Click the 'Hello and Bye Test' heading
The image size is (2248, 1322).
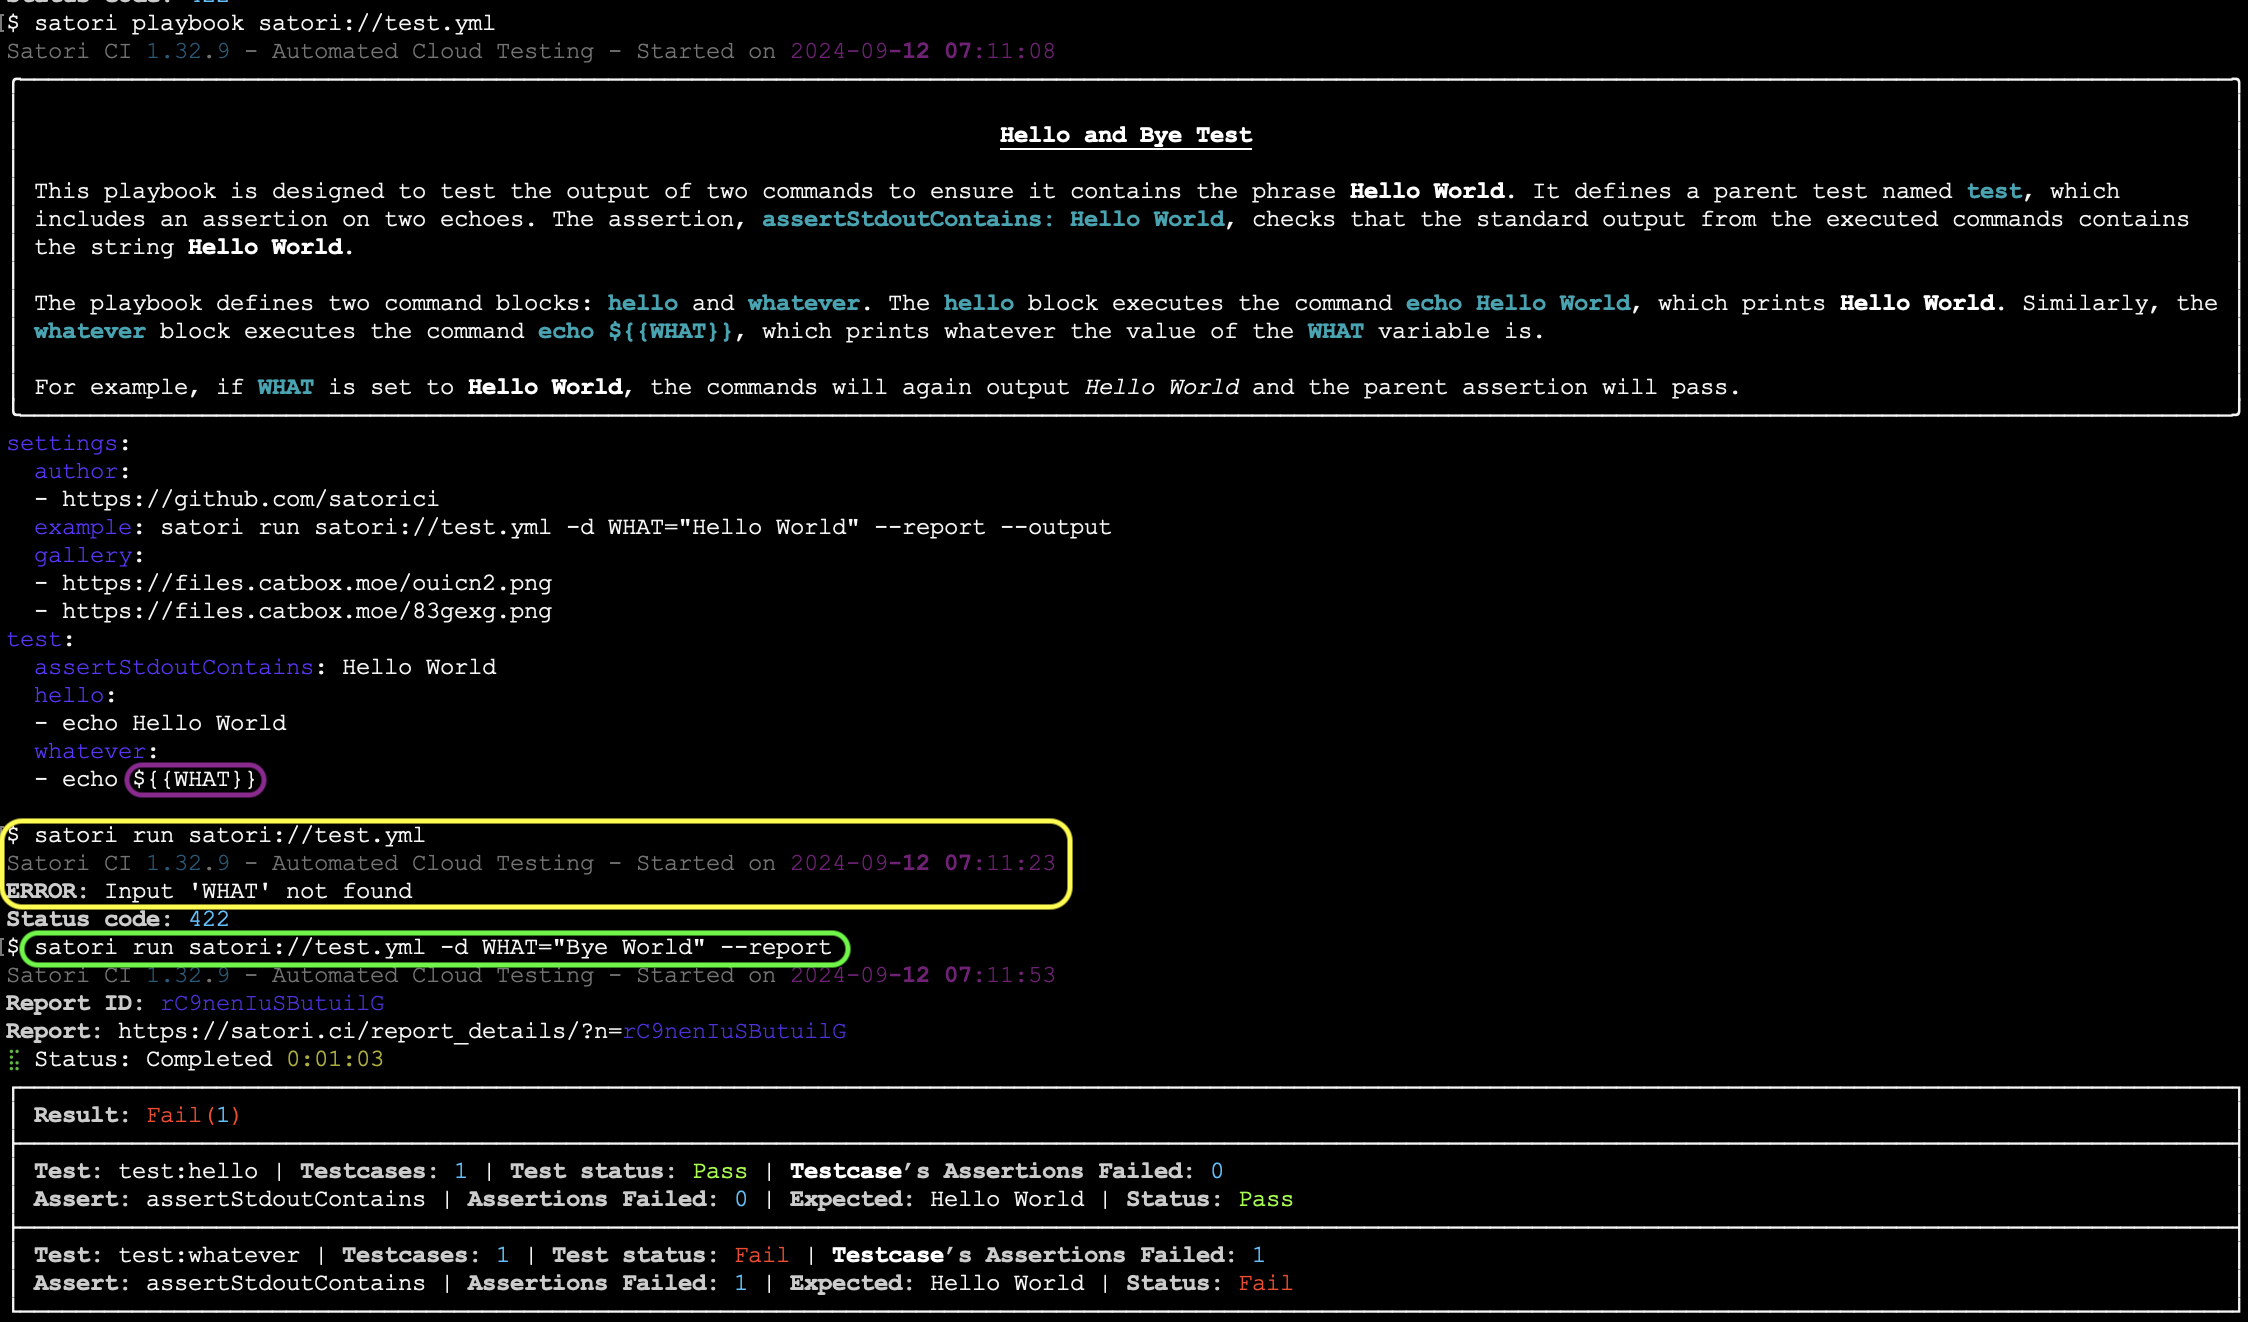point(1125,135)
